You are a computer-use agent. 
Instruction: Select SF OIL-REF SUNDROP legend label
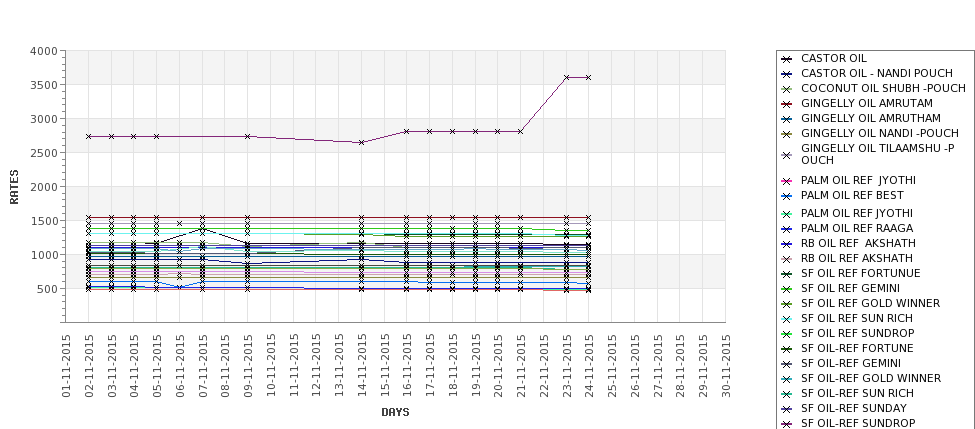coord(858,423)
